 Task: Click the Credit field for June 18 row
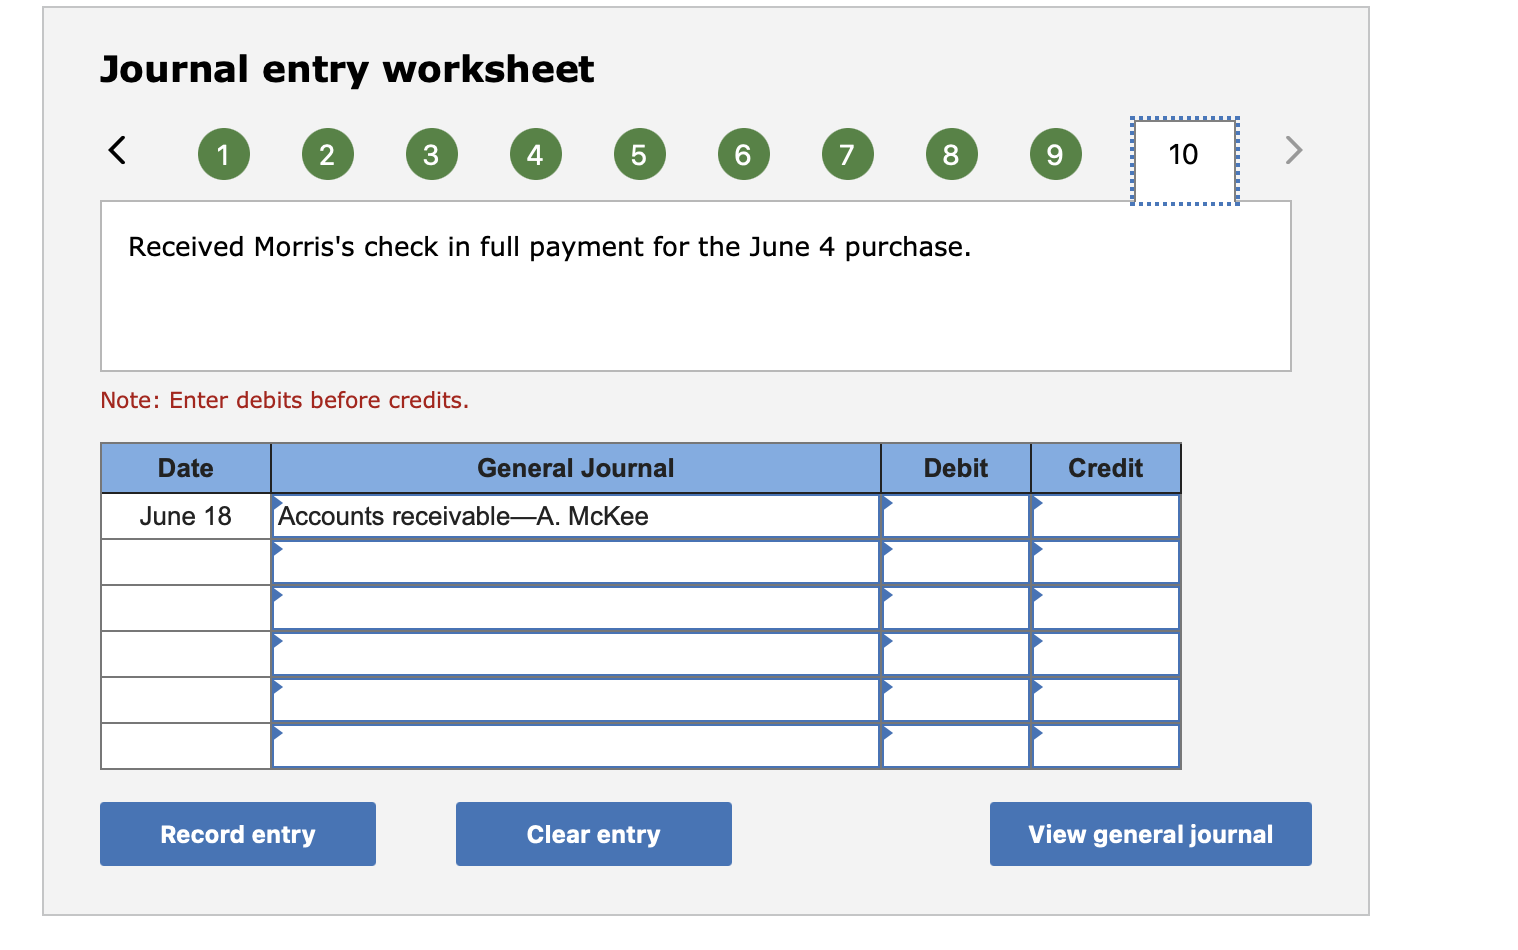click(1106, 516)
